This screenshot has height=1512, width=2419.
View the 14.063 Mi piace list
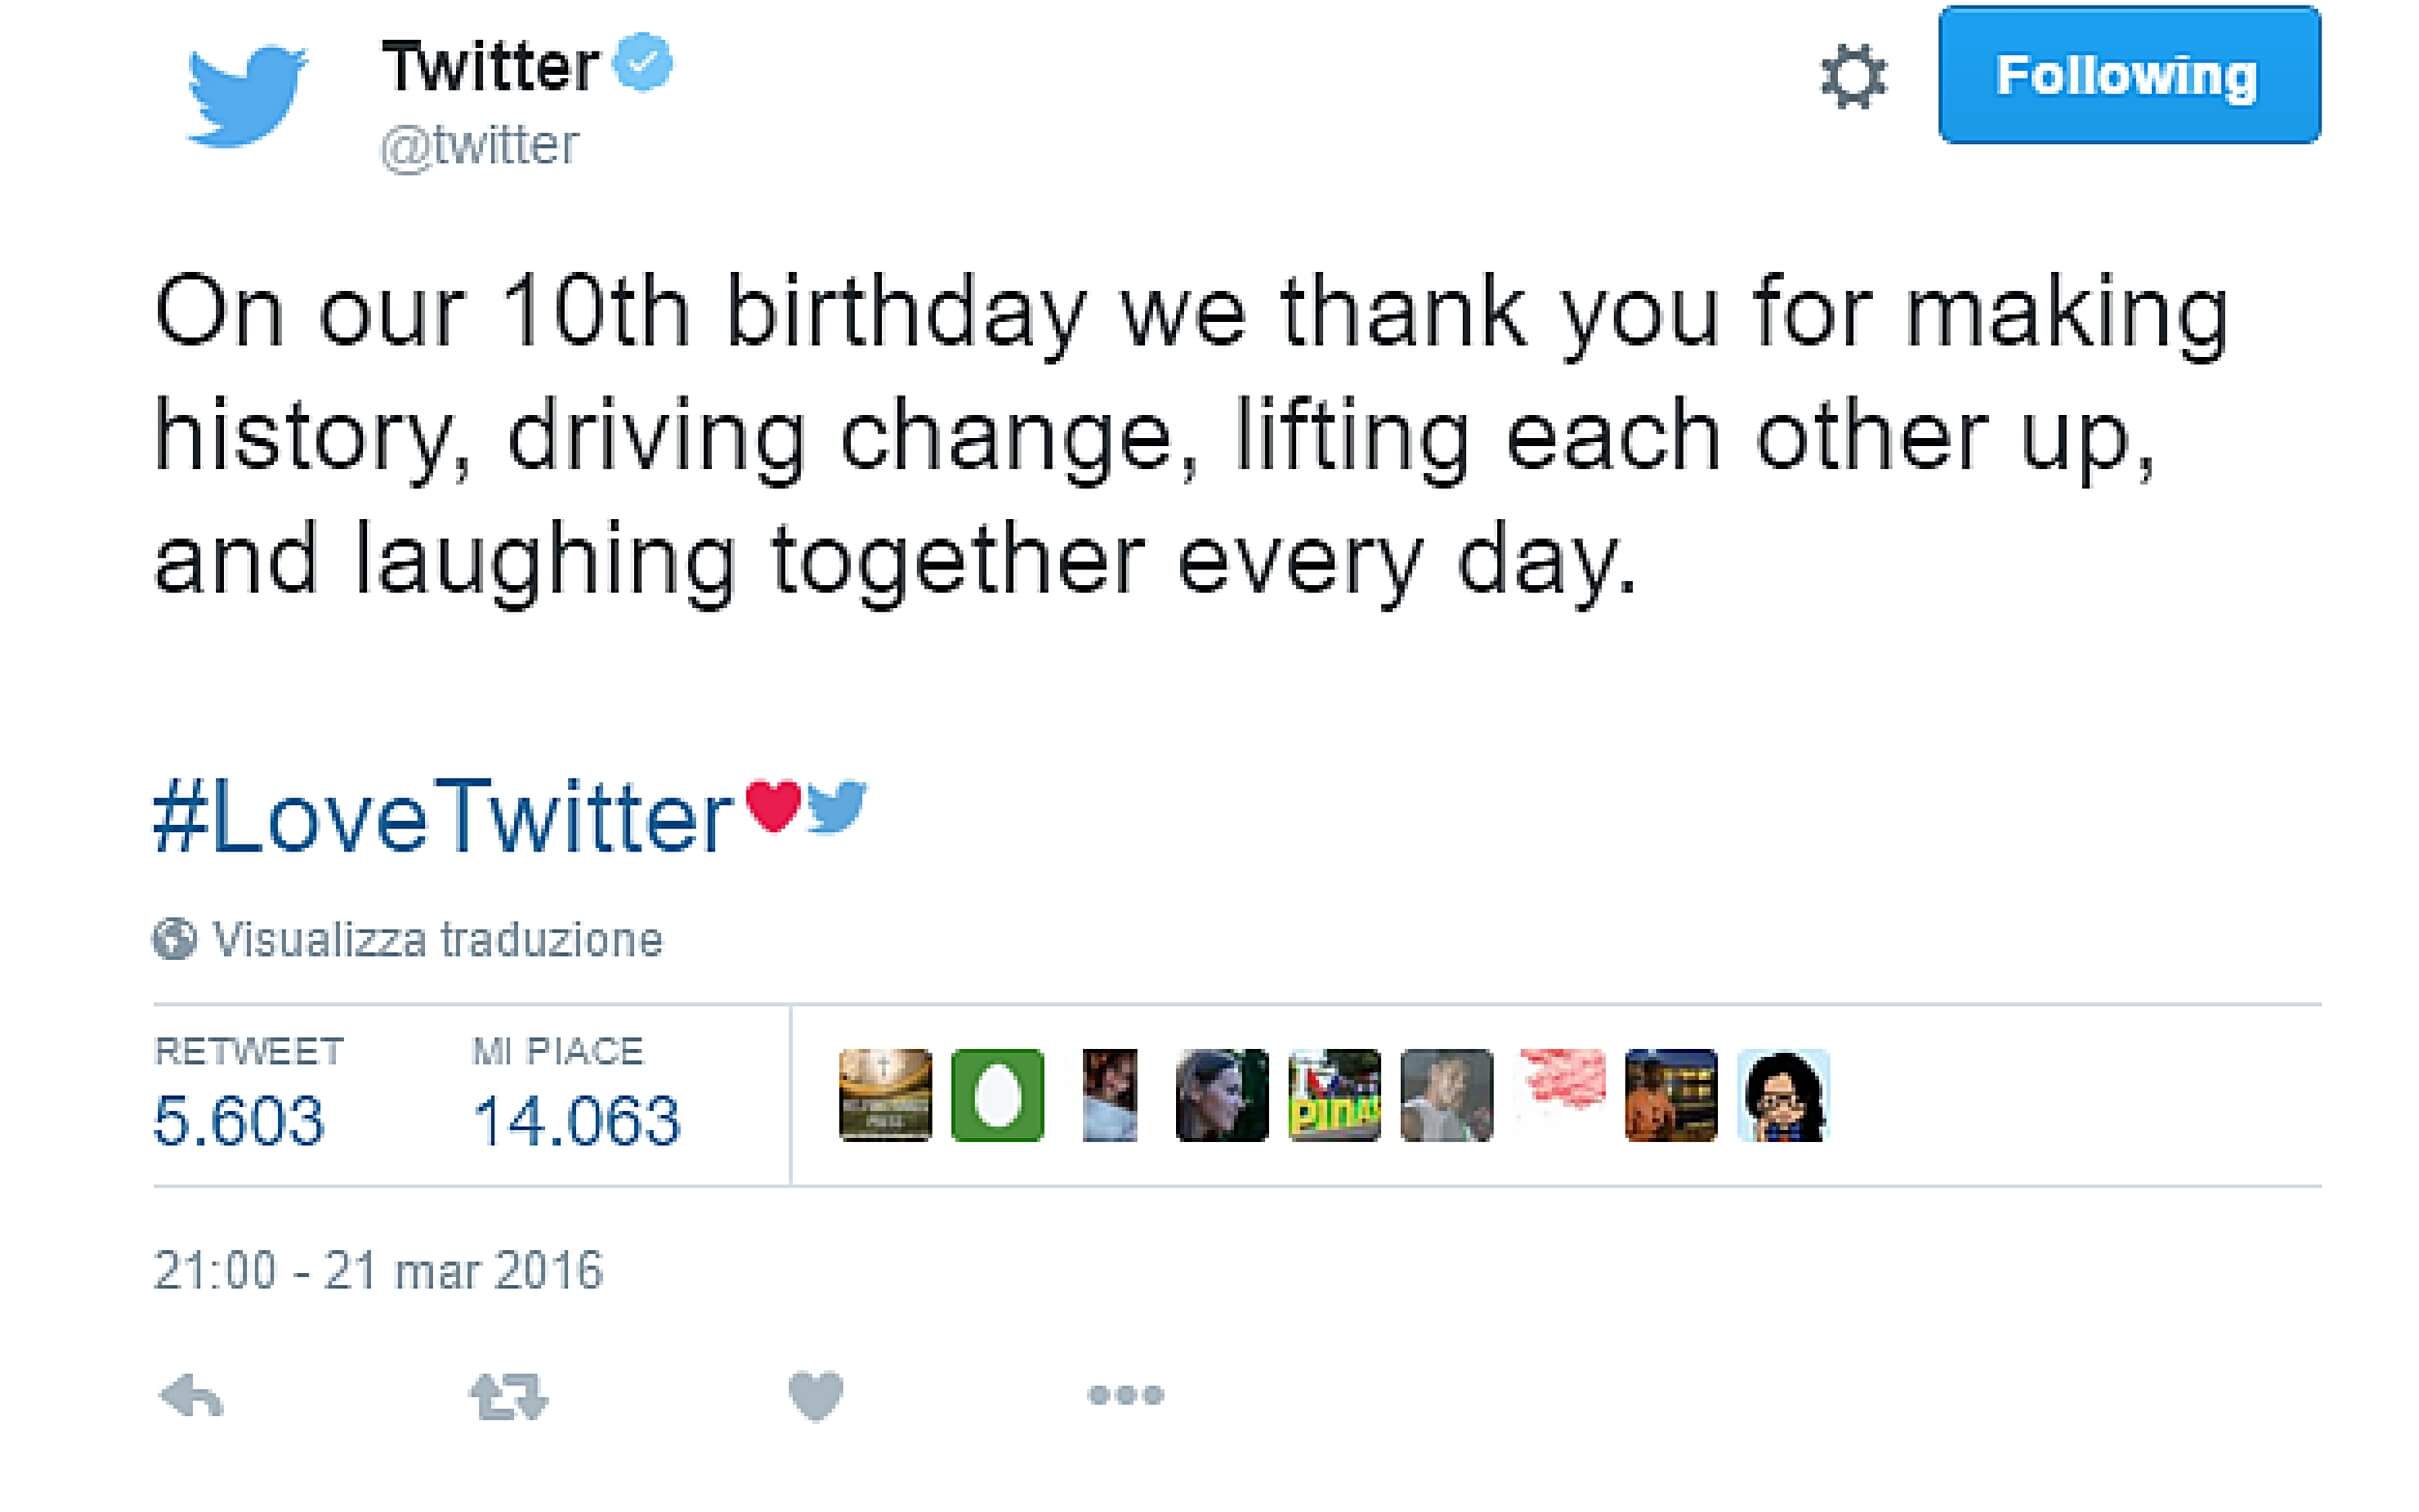click(x=576, y=1119)
